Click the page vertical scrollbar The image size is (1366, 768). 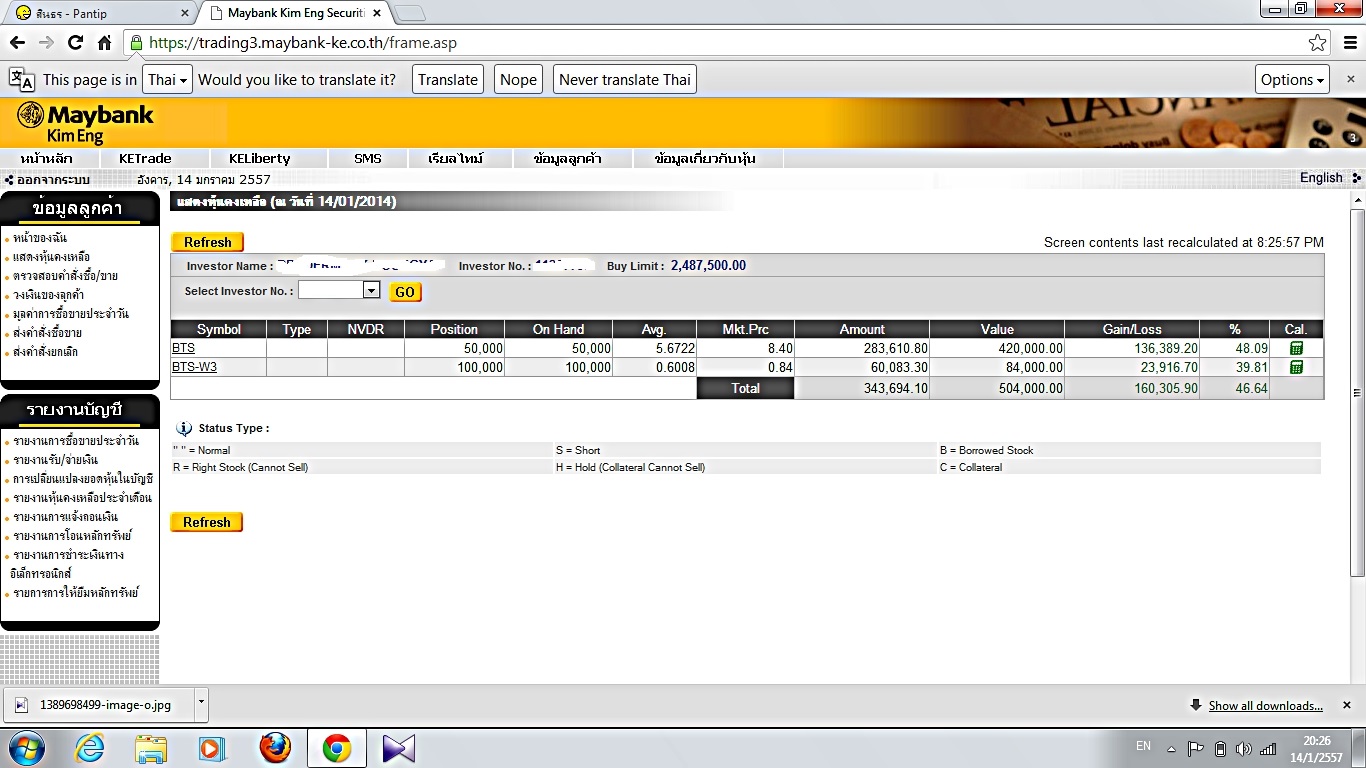click(1357, 393)
